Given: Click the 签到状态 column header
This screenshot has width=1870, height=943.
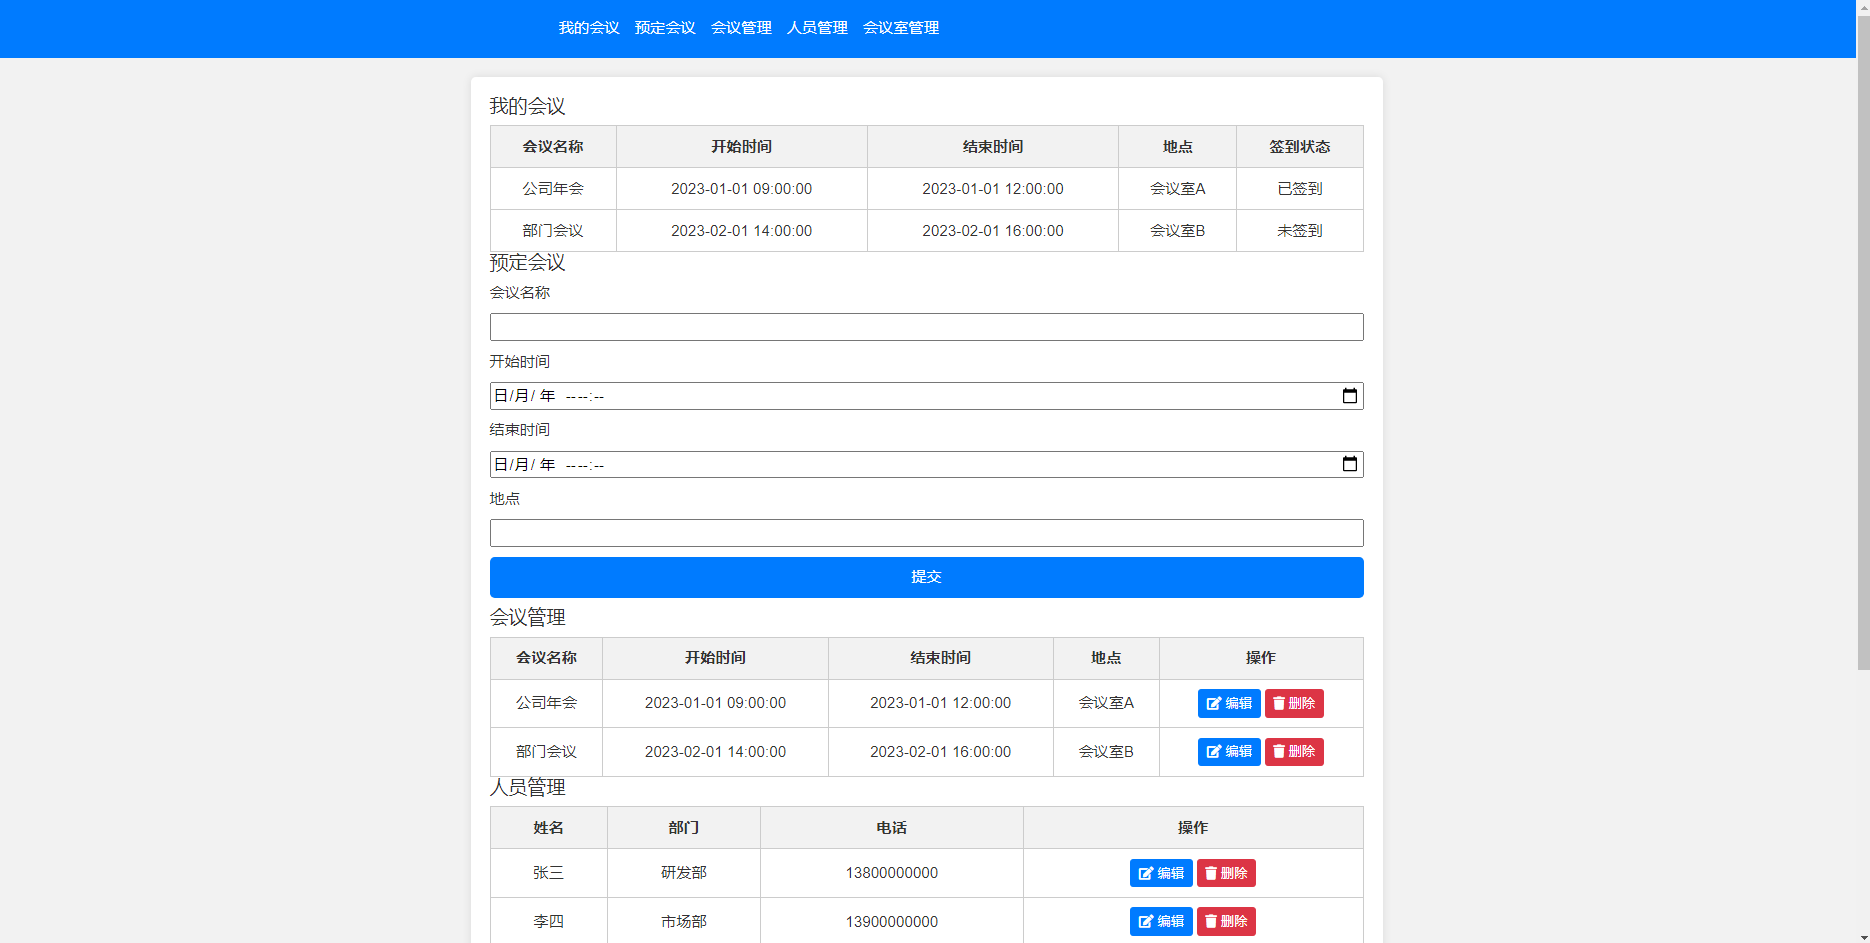Looking at the screenshot, I should (x=1299, y=146).
